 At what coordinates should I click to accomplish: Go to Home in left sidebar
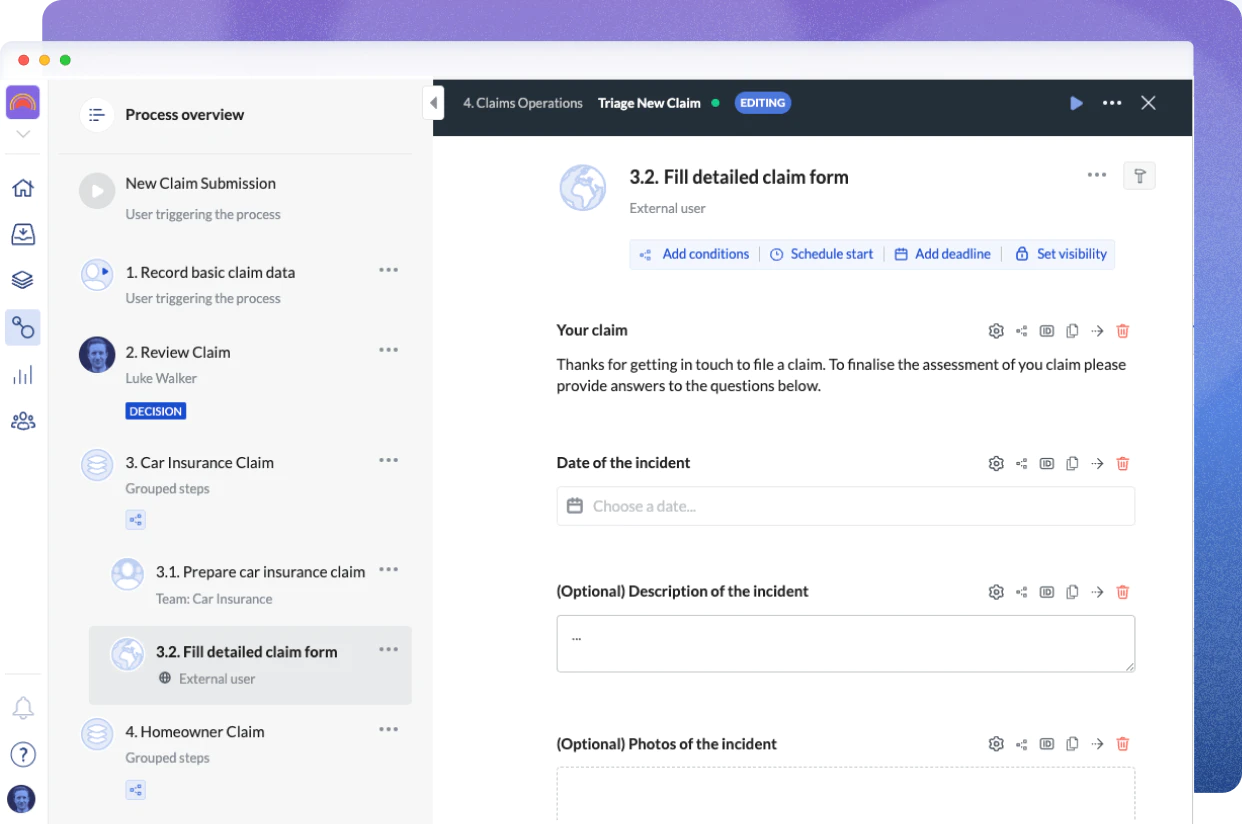(x=22, y=188)
